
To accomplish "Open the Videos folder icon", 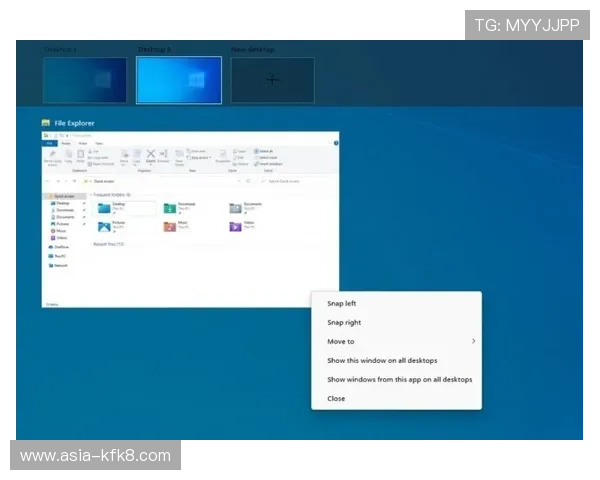I will (236, 227).
